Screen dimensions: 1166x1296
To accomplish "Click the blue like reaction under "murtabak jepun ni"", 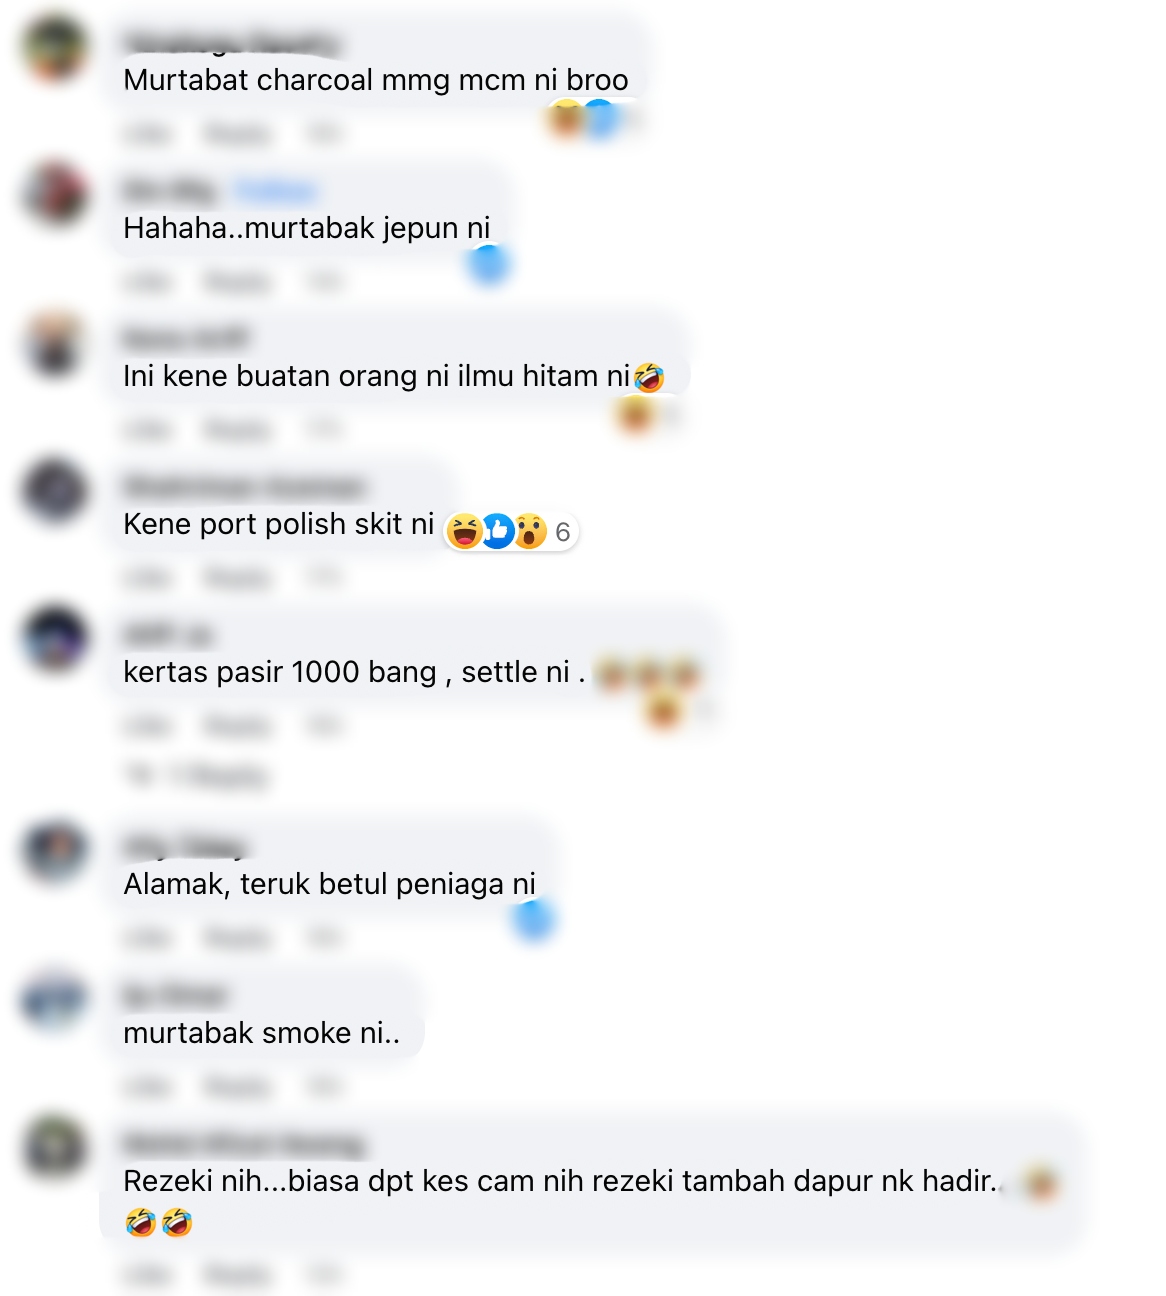I will [489, 265].
